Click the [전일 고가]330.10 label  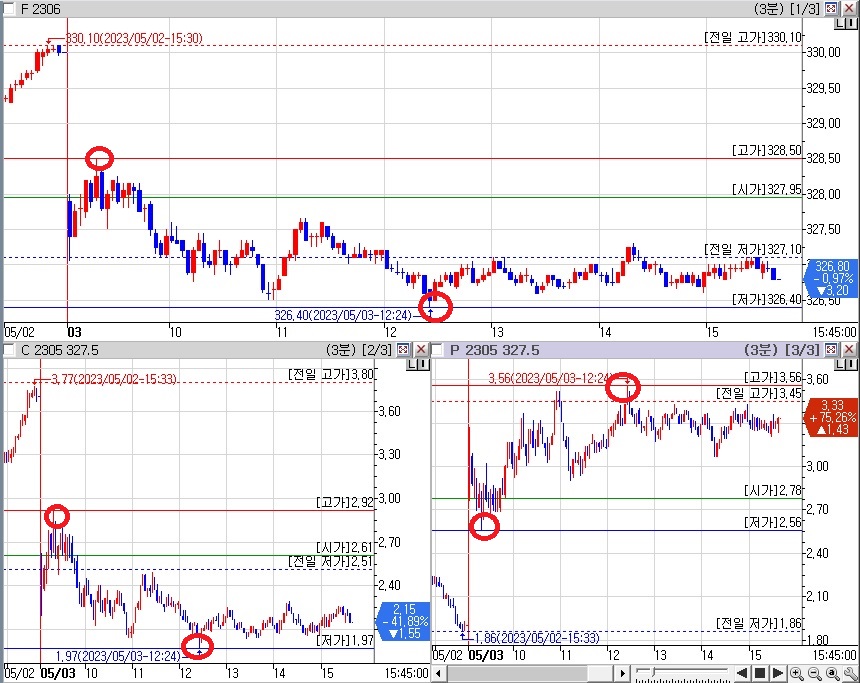point(753,37)
